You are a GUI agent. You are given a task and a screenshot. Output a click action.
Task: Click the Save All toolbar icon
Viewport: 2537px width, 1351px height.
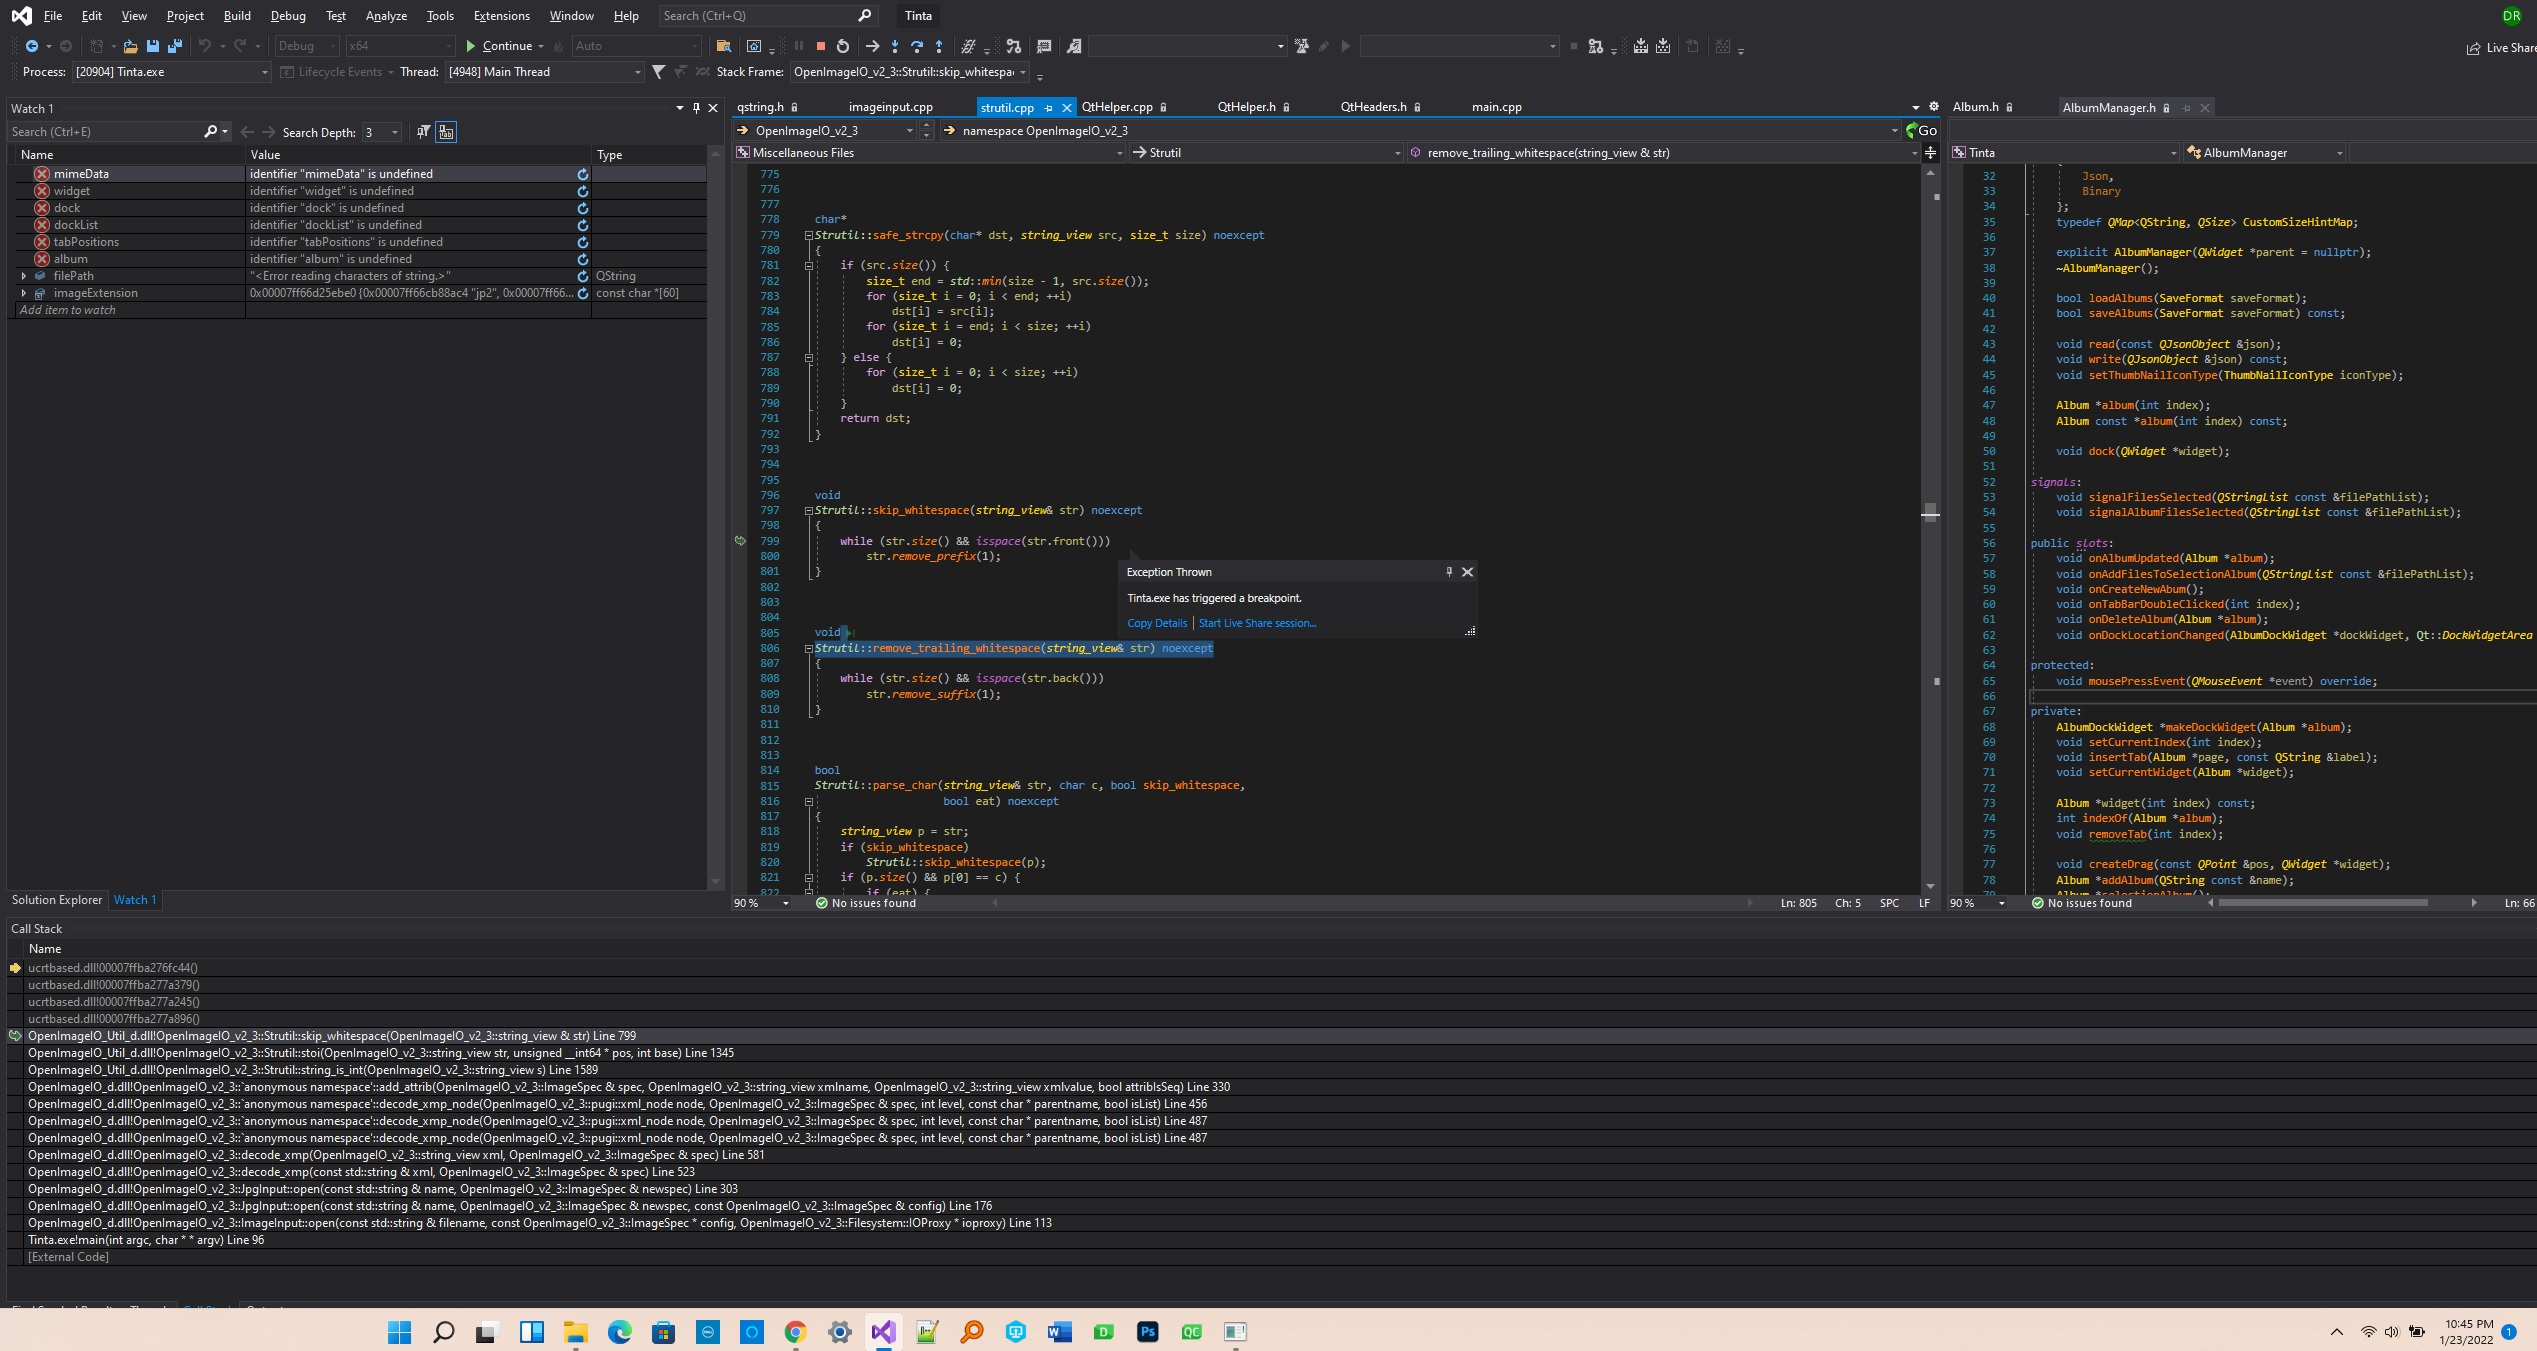pos(173,46)
